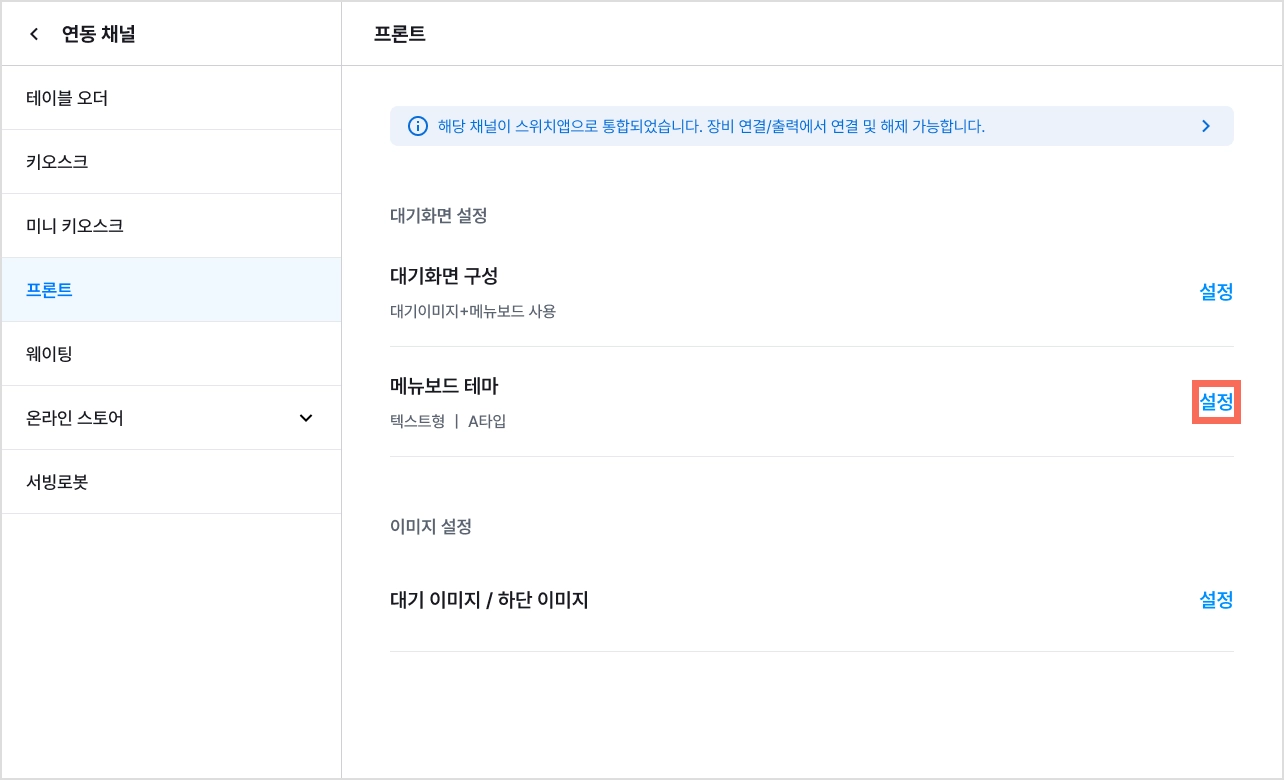Viewport: 1284px width, 780px height.
Task: Select 테이블 오더 in the sidebar
Action: click(x=171, y=98)
